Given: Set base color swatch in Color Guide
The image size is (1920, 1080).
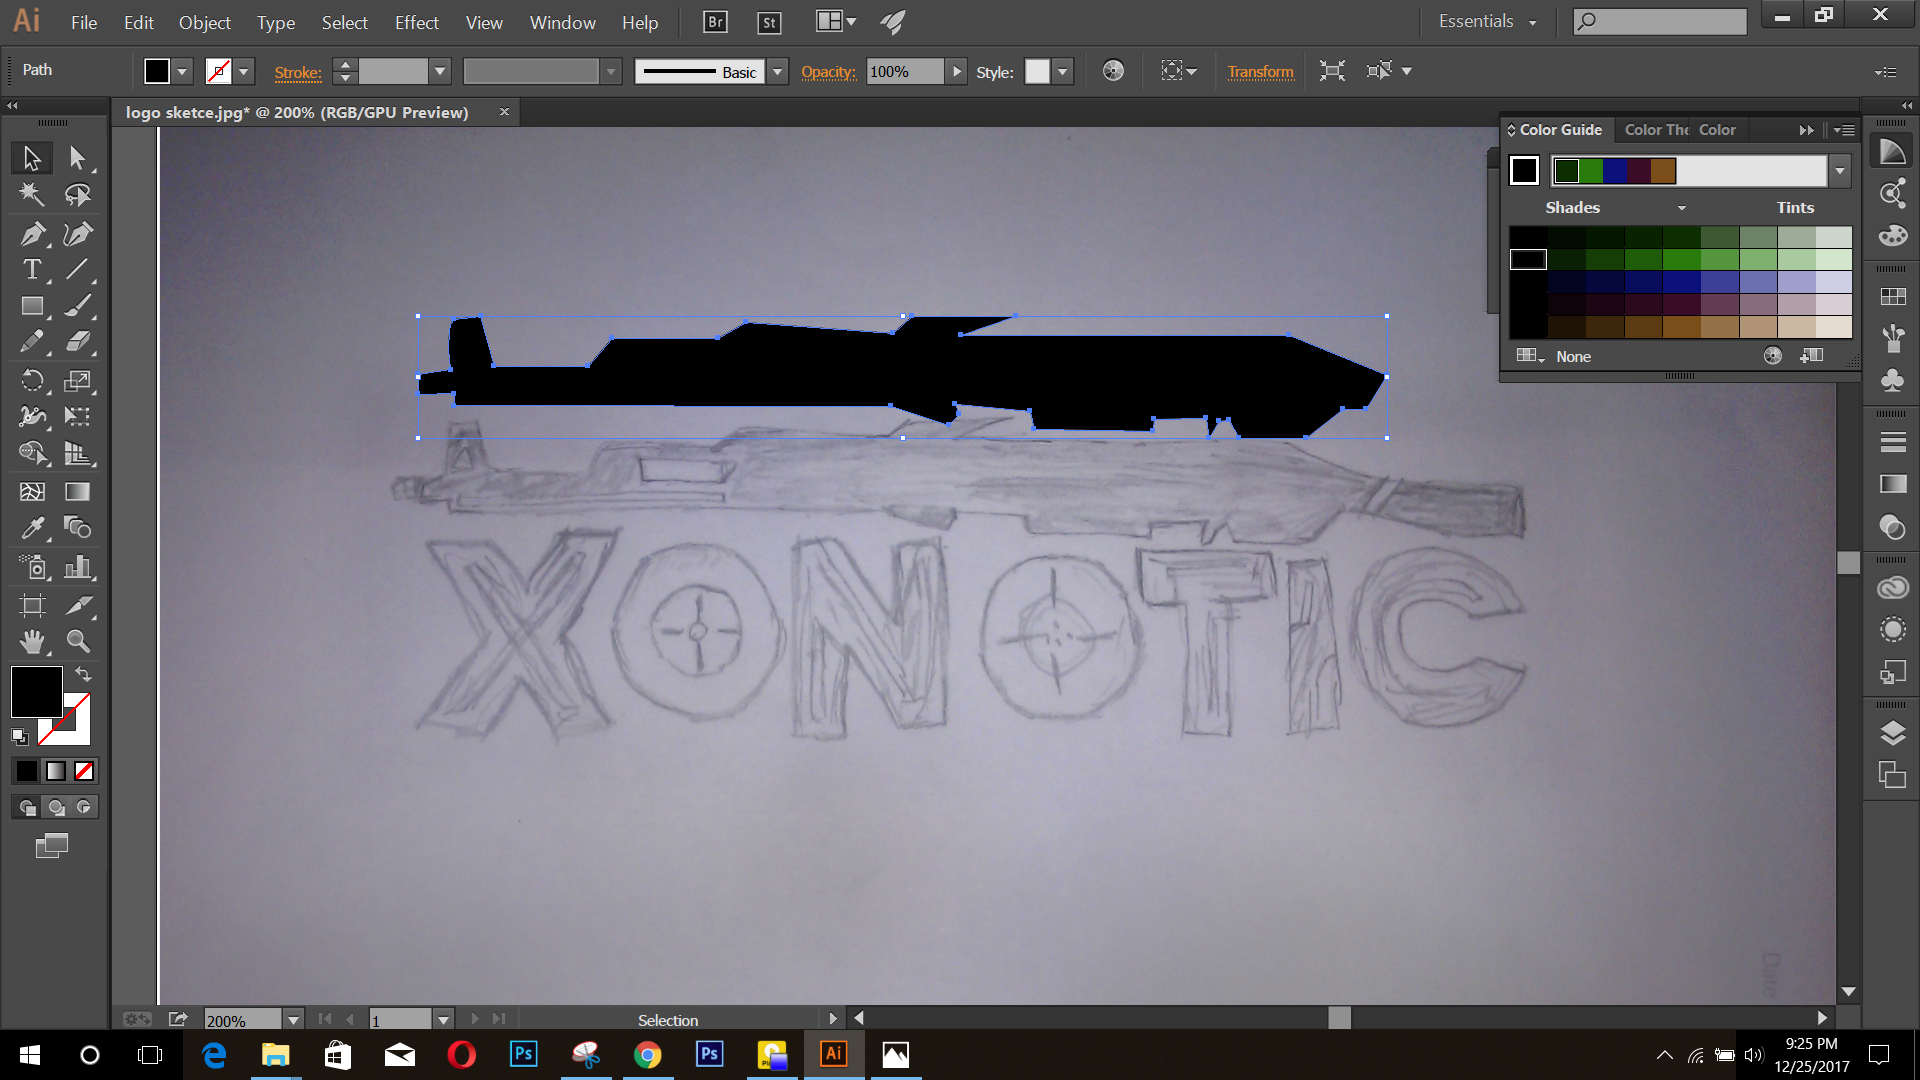Looking at the screenshot, I should coord(1524,171).
